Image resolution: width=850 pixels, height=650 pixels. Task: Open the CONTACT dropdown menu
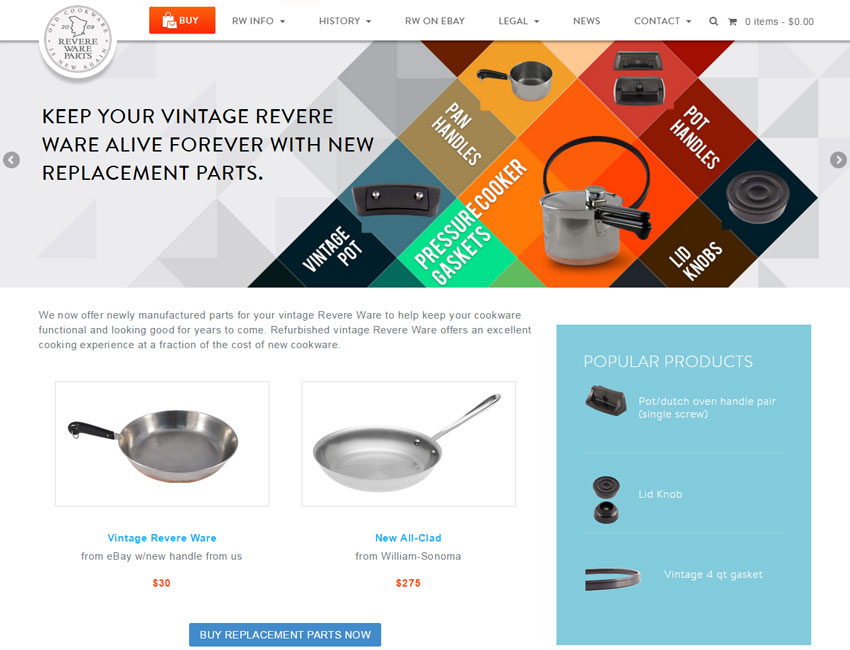pos(662,21)
